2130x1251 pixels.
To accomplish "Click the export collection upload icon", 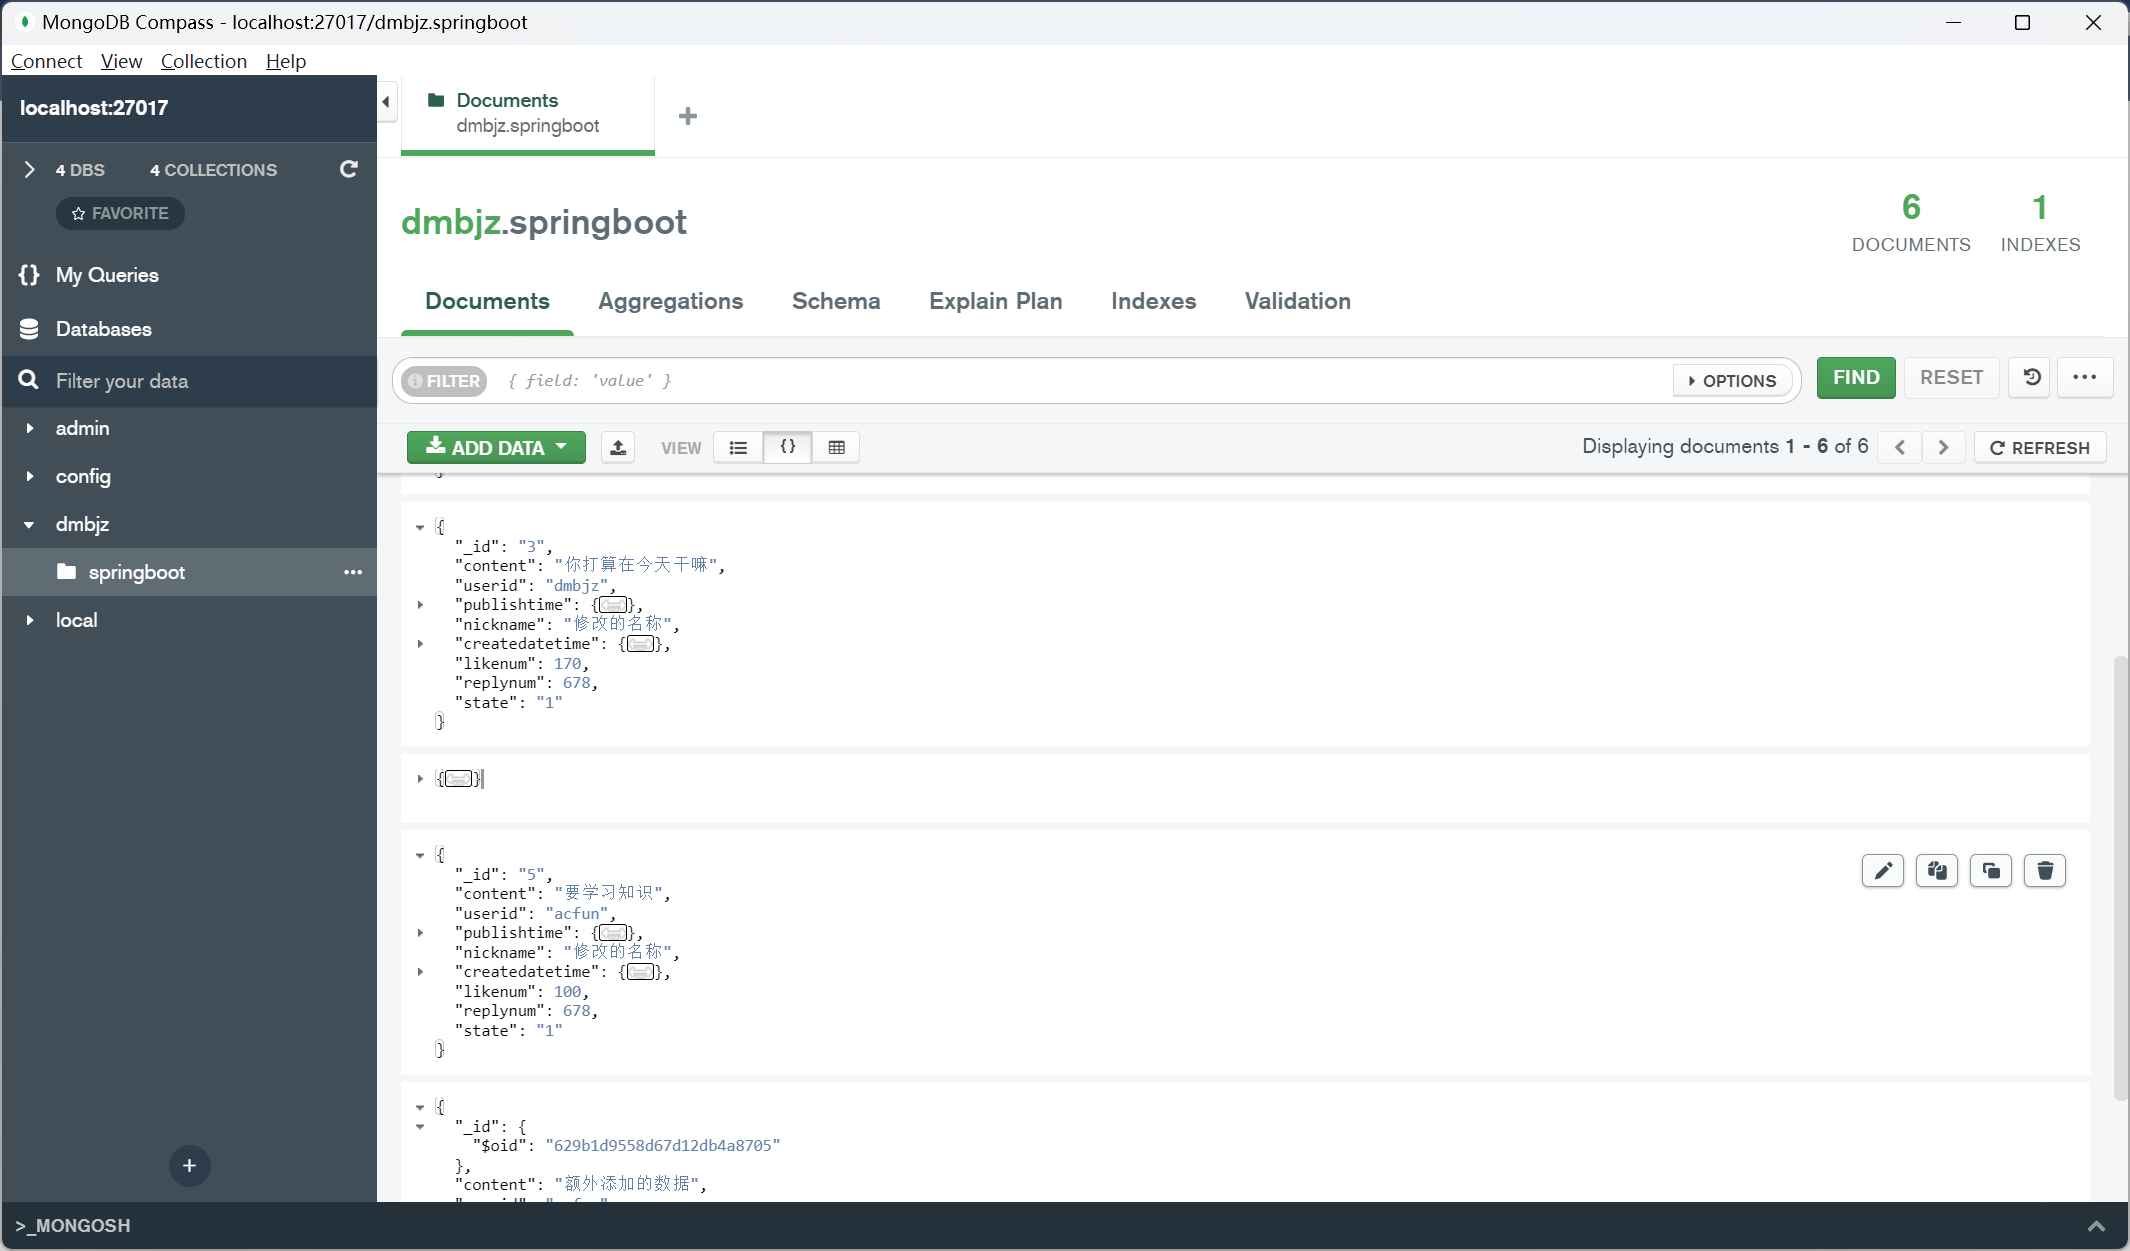I will click(x=618, y=448).
